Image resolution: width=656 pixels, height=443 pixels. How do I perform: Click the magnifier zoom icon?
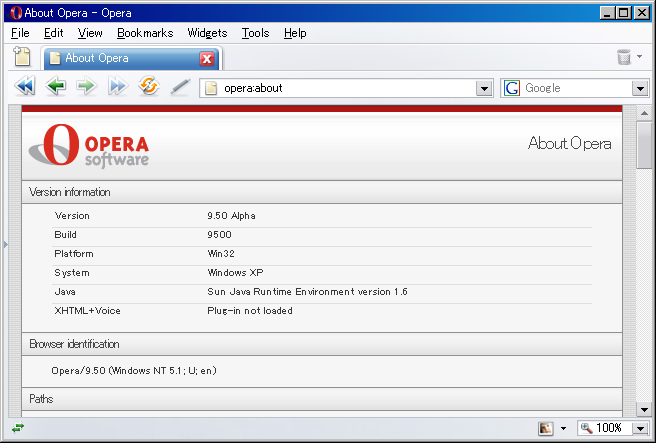click(587, 428)
